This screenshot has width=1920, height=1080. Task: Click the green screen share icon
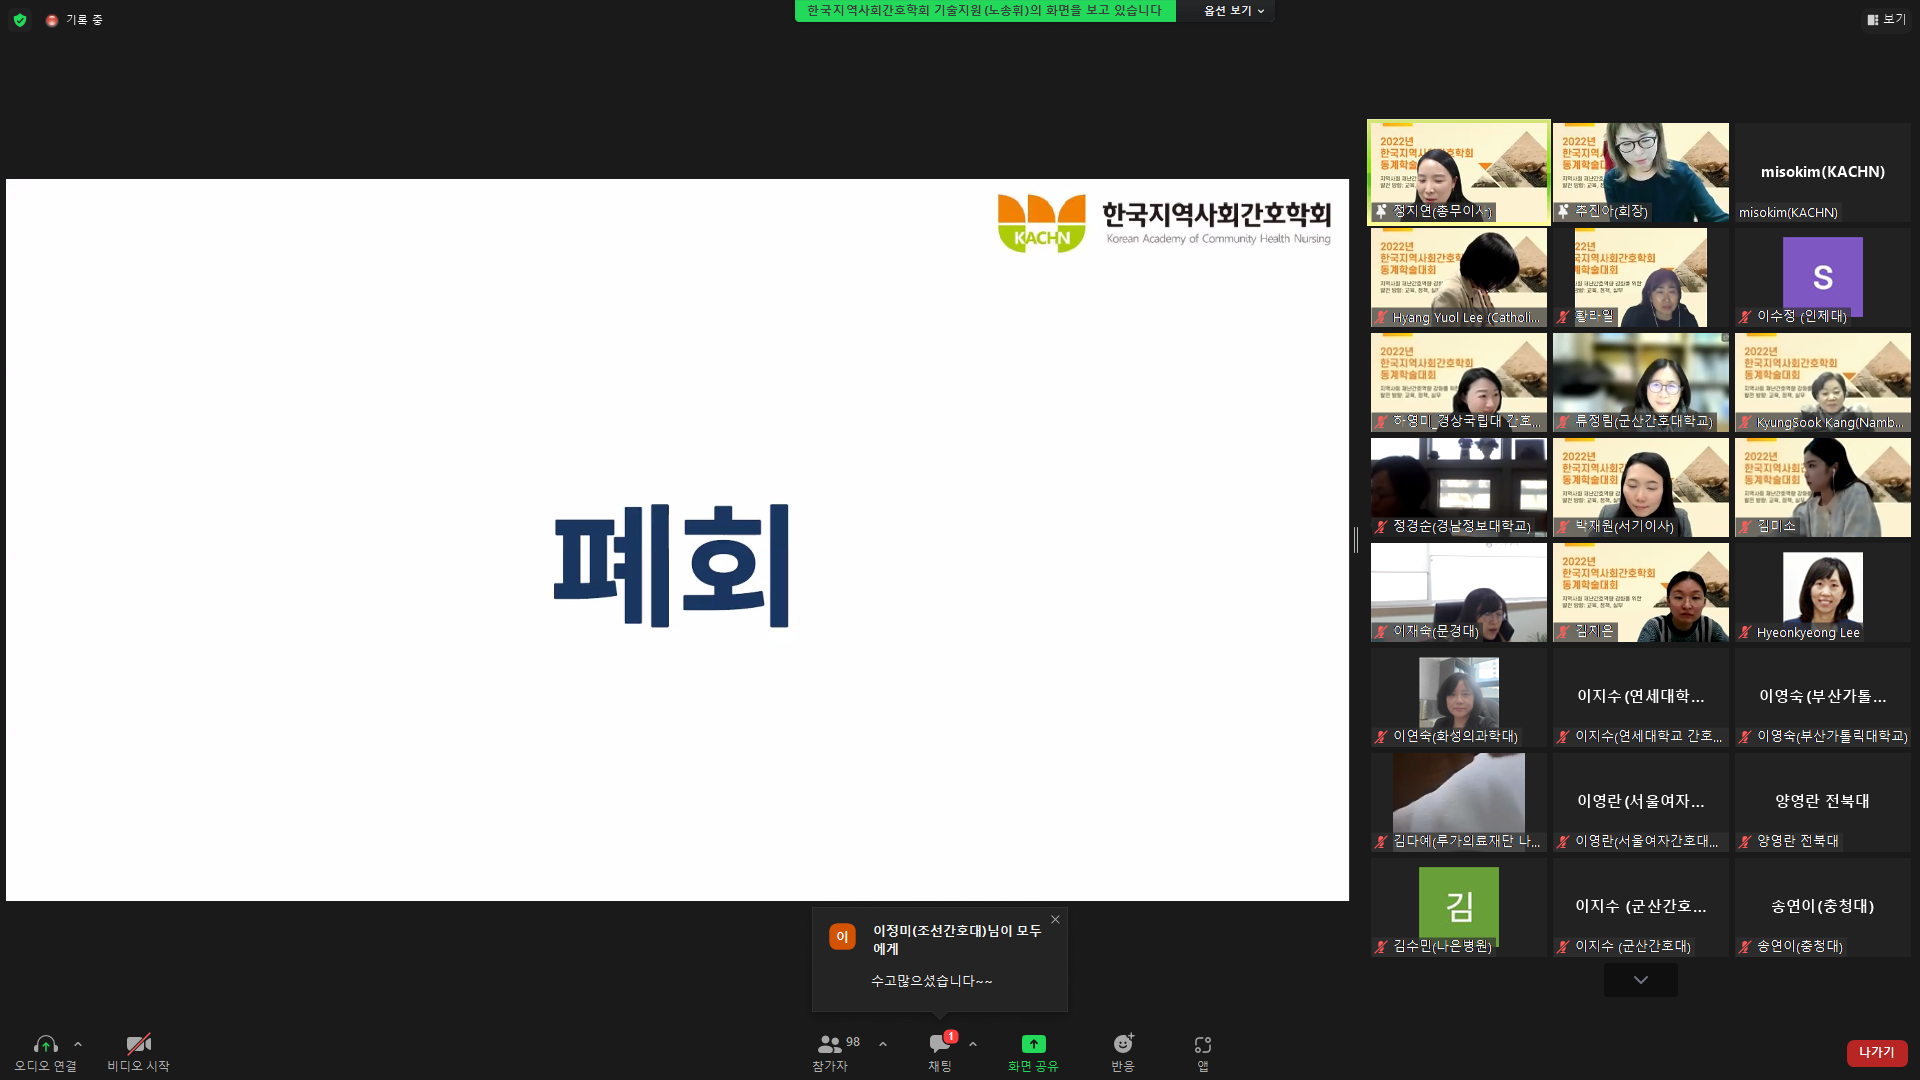(1033, 1044)
